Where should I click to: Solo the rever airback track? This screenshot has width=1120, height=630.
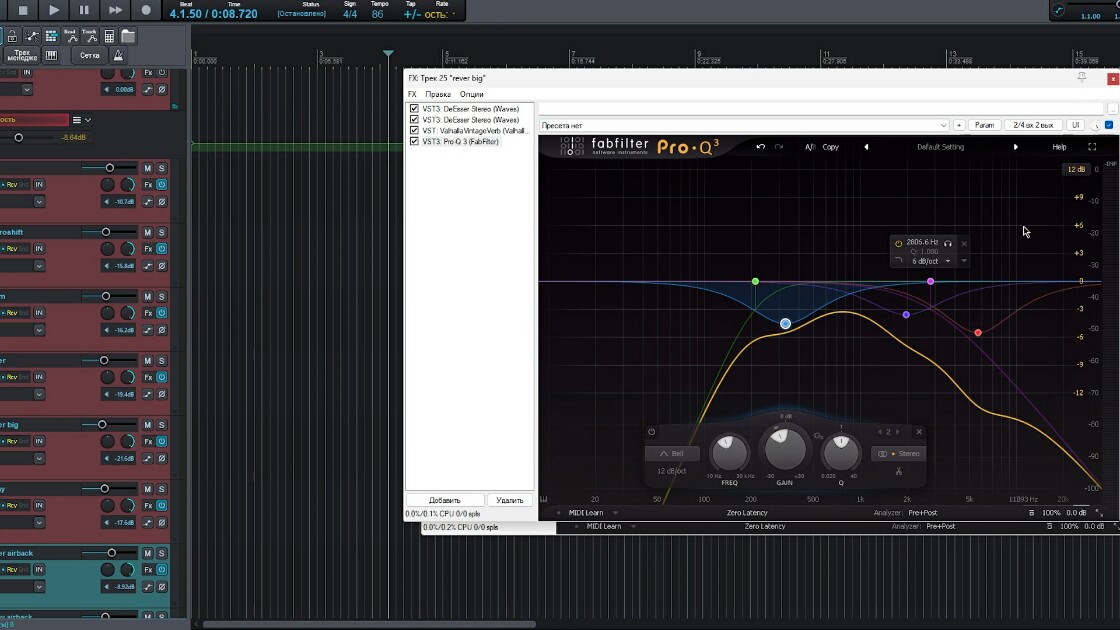coord(162,554)
